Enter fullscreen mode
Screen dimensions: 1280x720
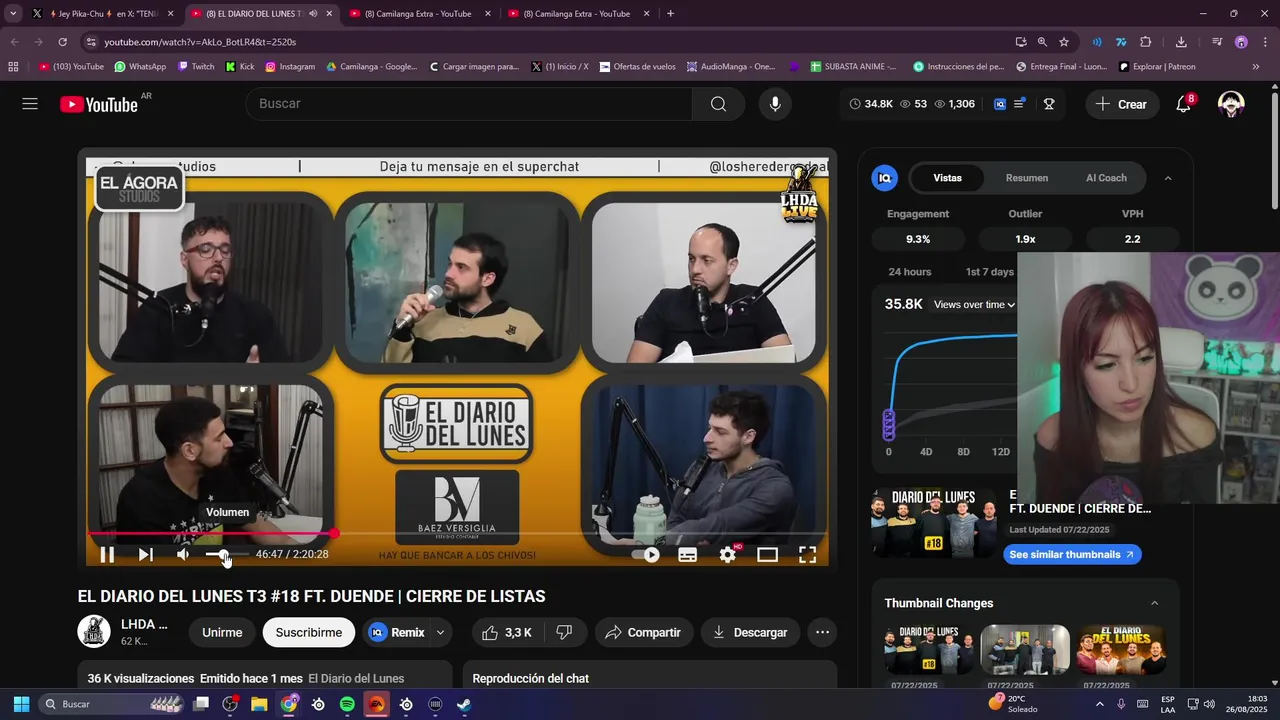tap(807, 554)
